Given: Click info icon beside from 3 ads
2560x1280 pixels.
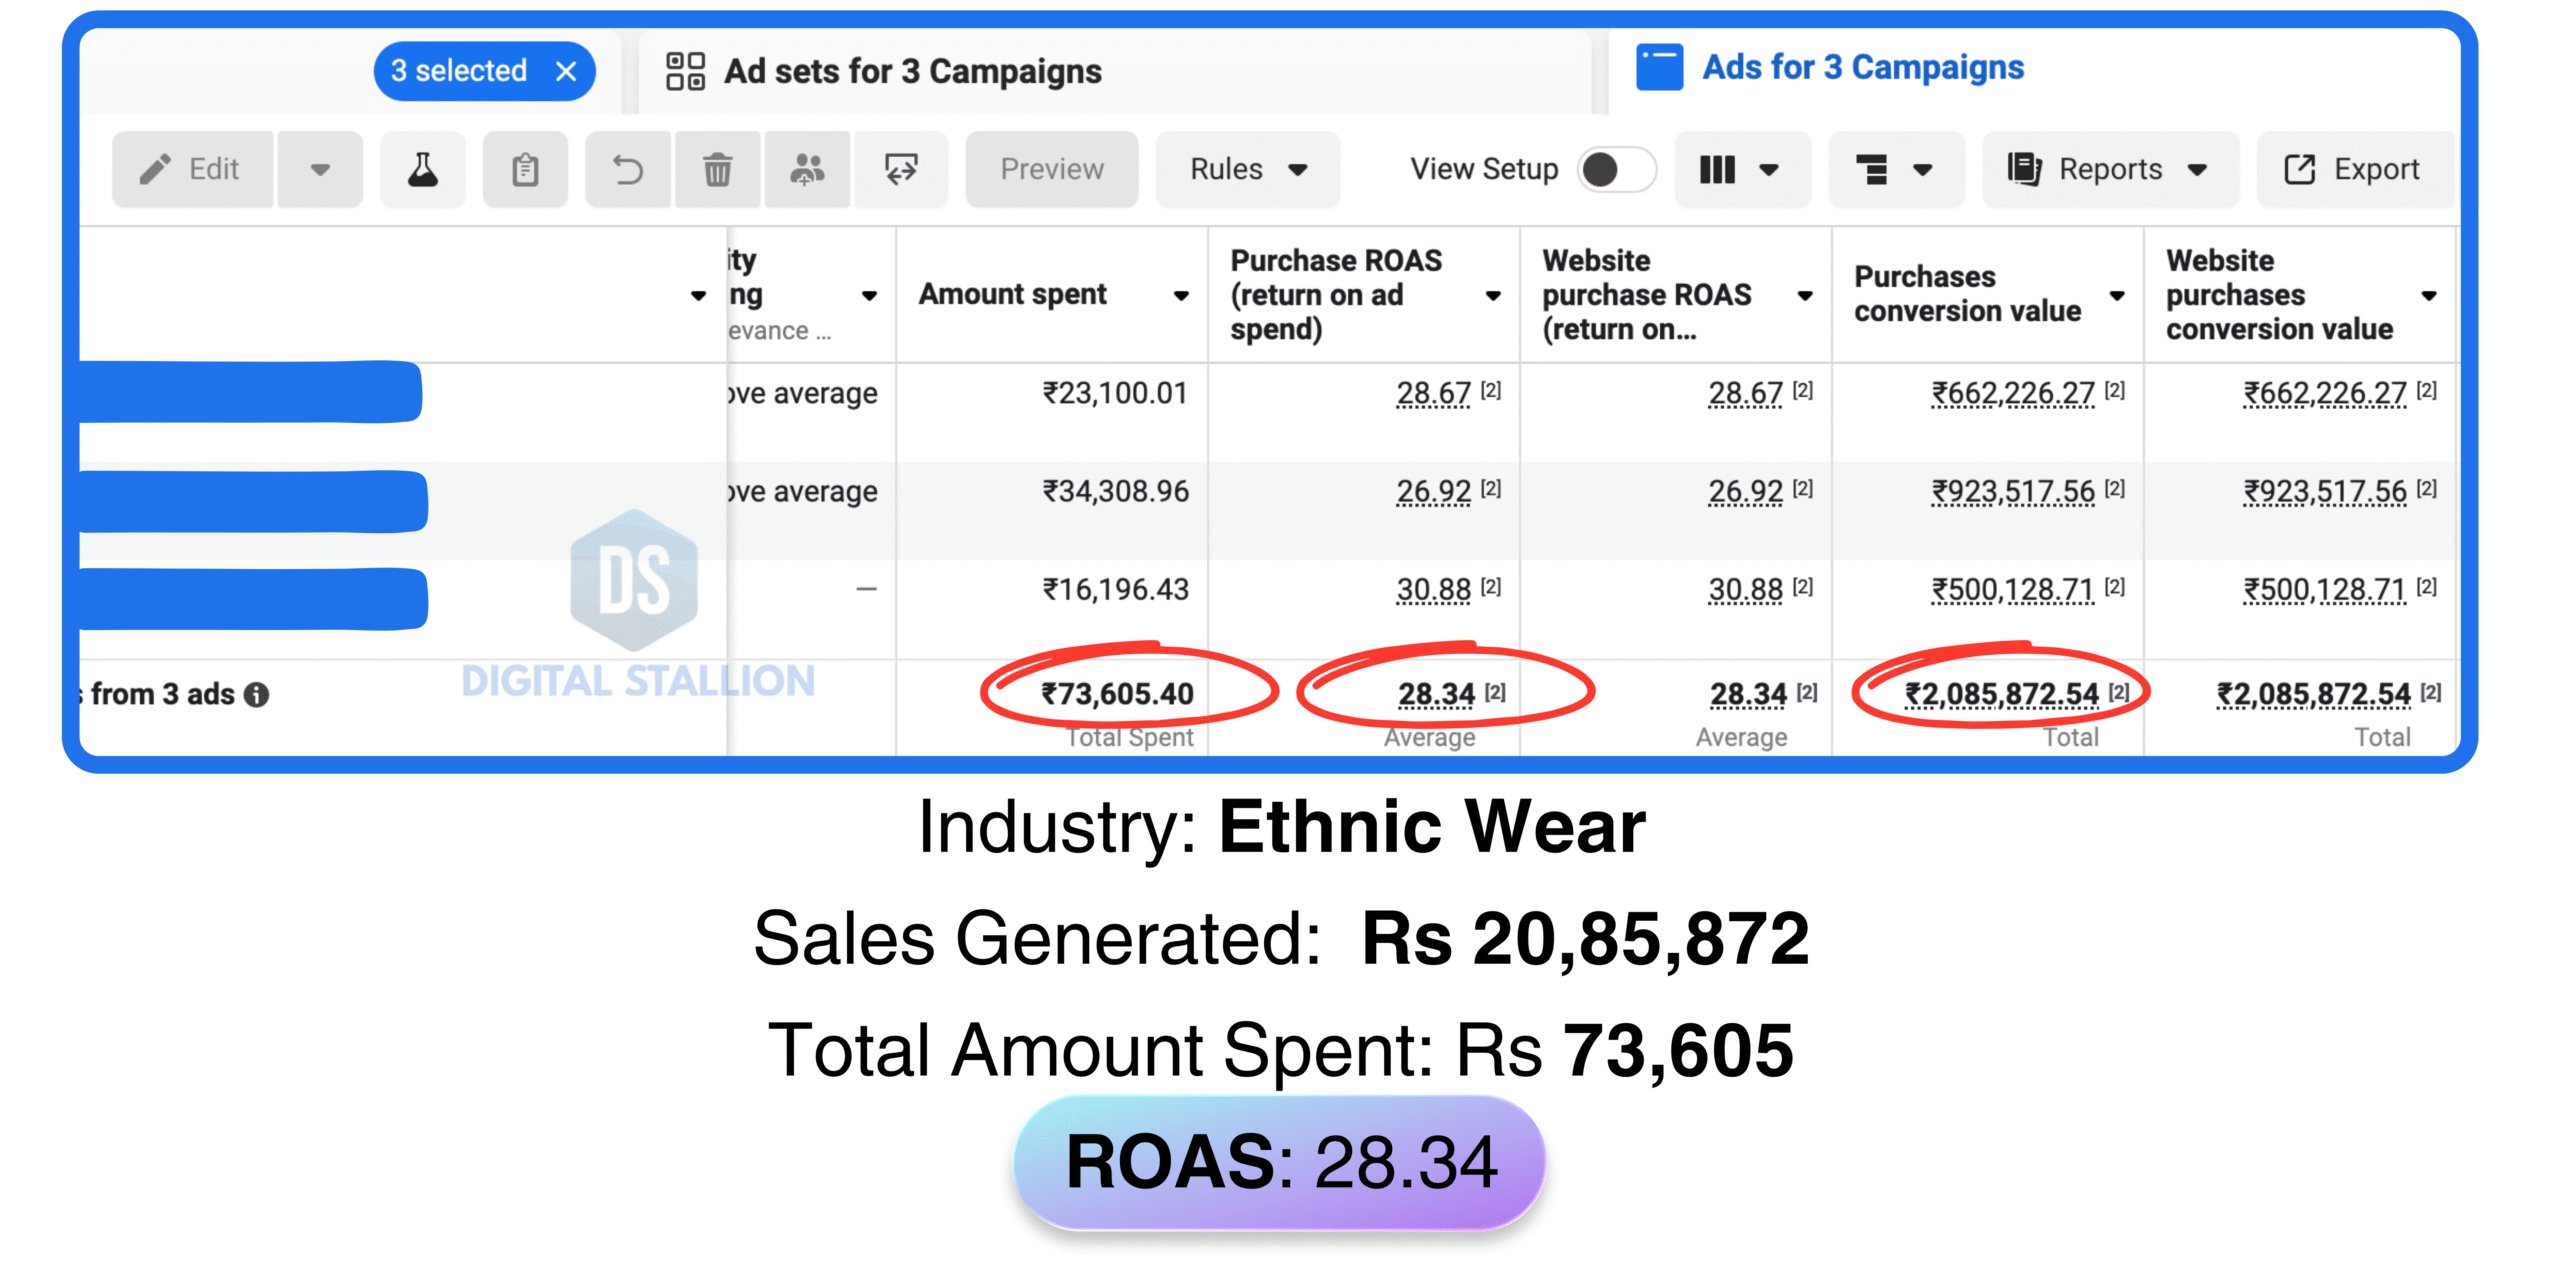Looking at the screenshot, I should click(257, 695).
